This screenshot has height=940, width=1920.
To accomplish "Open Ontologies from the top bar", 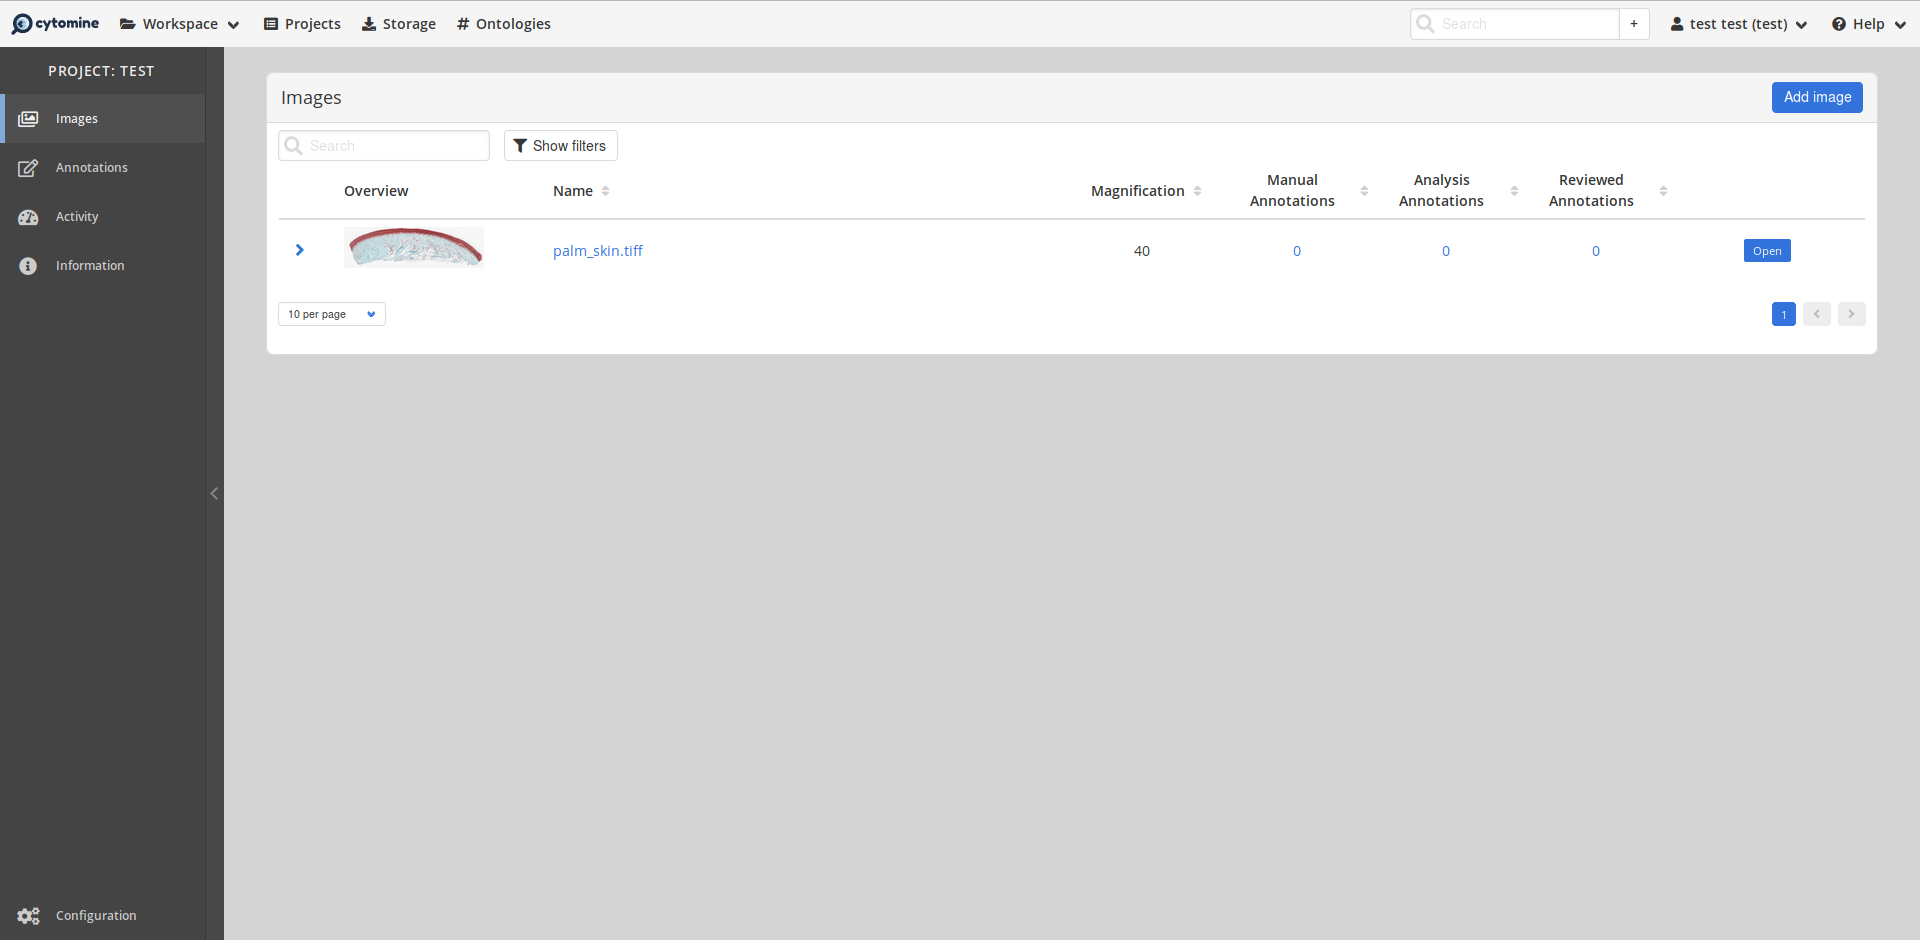I will (x=503, y=23).
